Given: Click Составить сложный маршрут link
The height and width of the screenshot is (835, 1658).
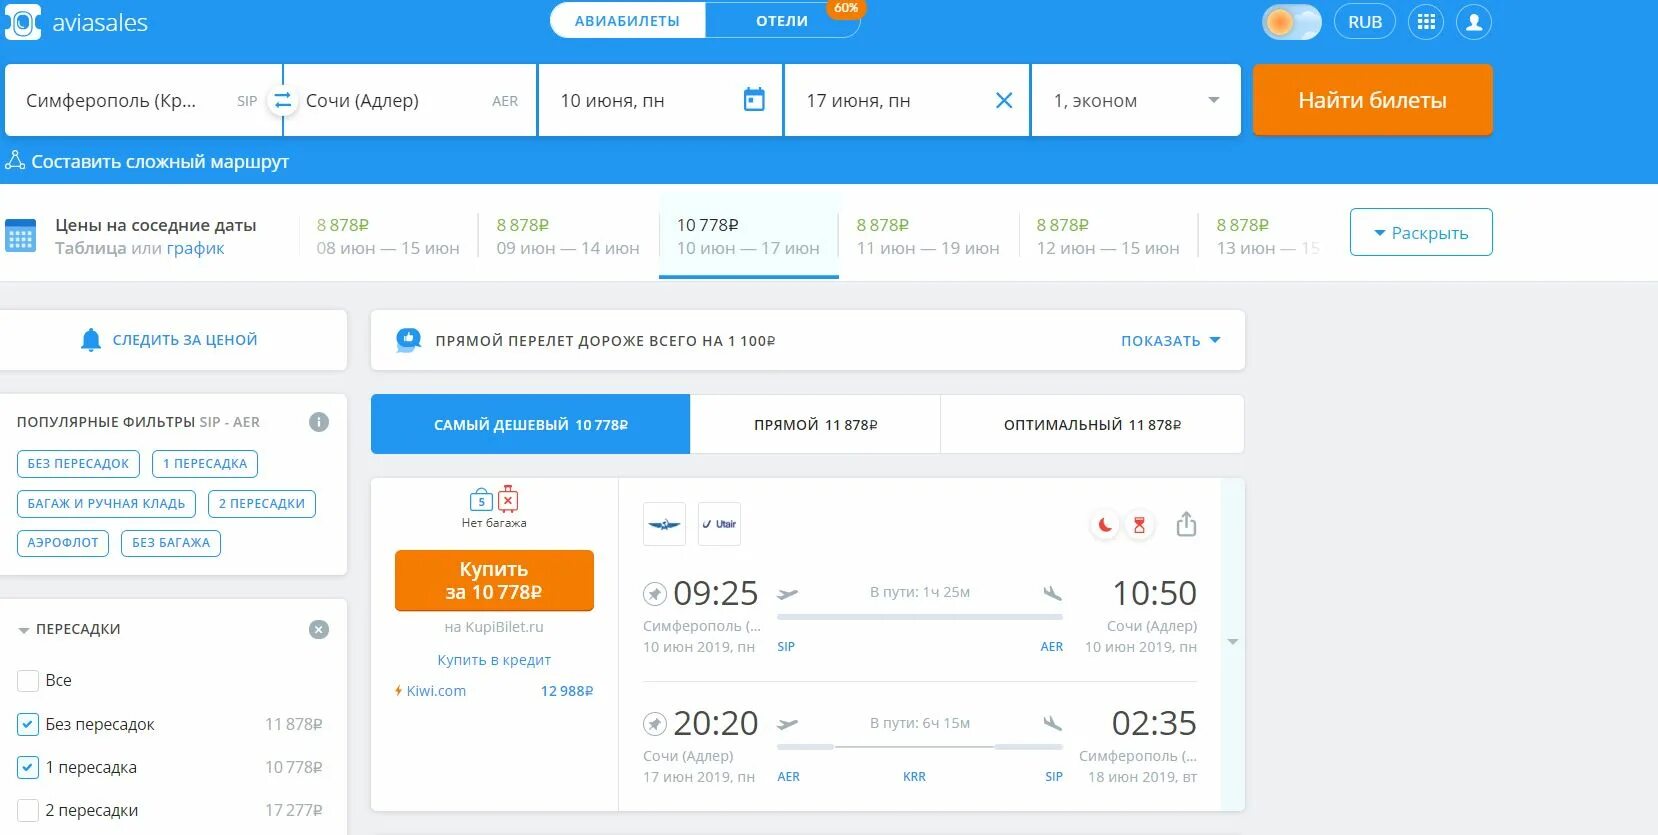Looking at the screenshot, I should 160,161.
